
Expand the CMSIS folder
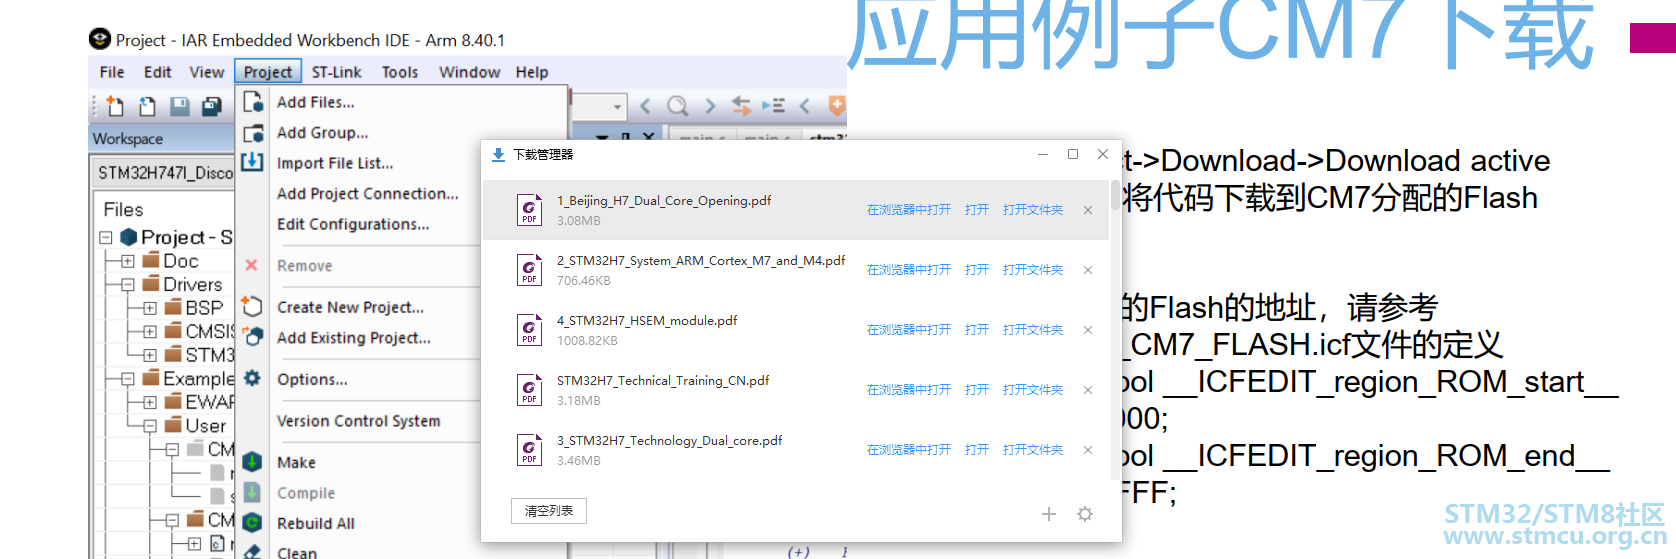tap(150, 331)
